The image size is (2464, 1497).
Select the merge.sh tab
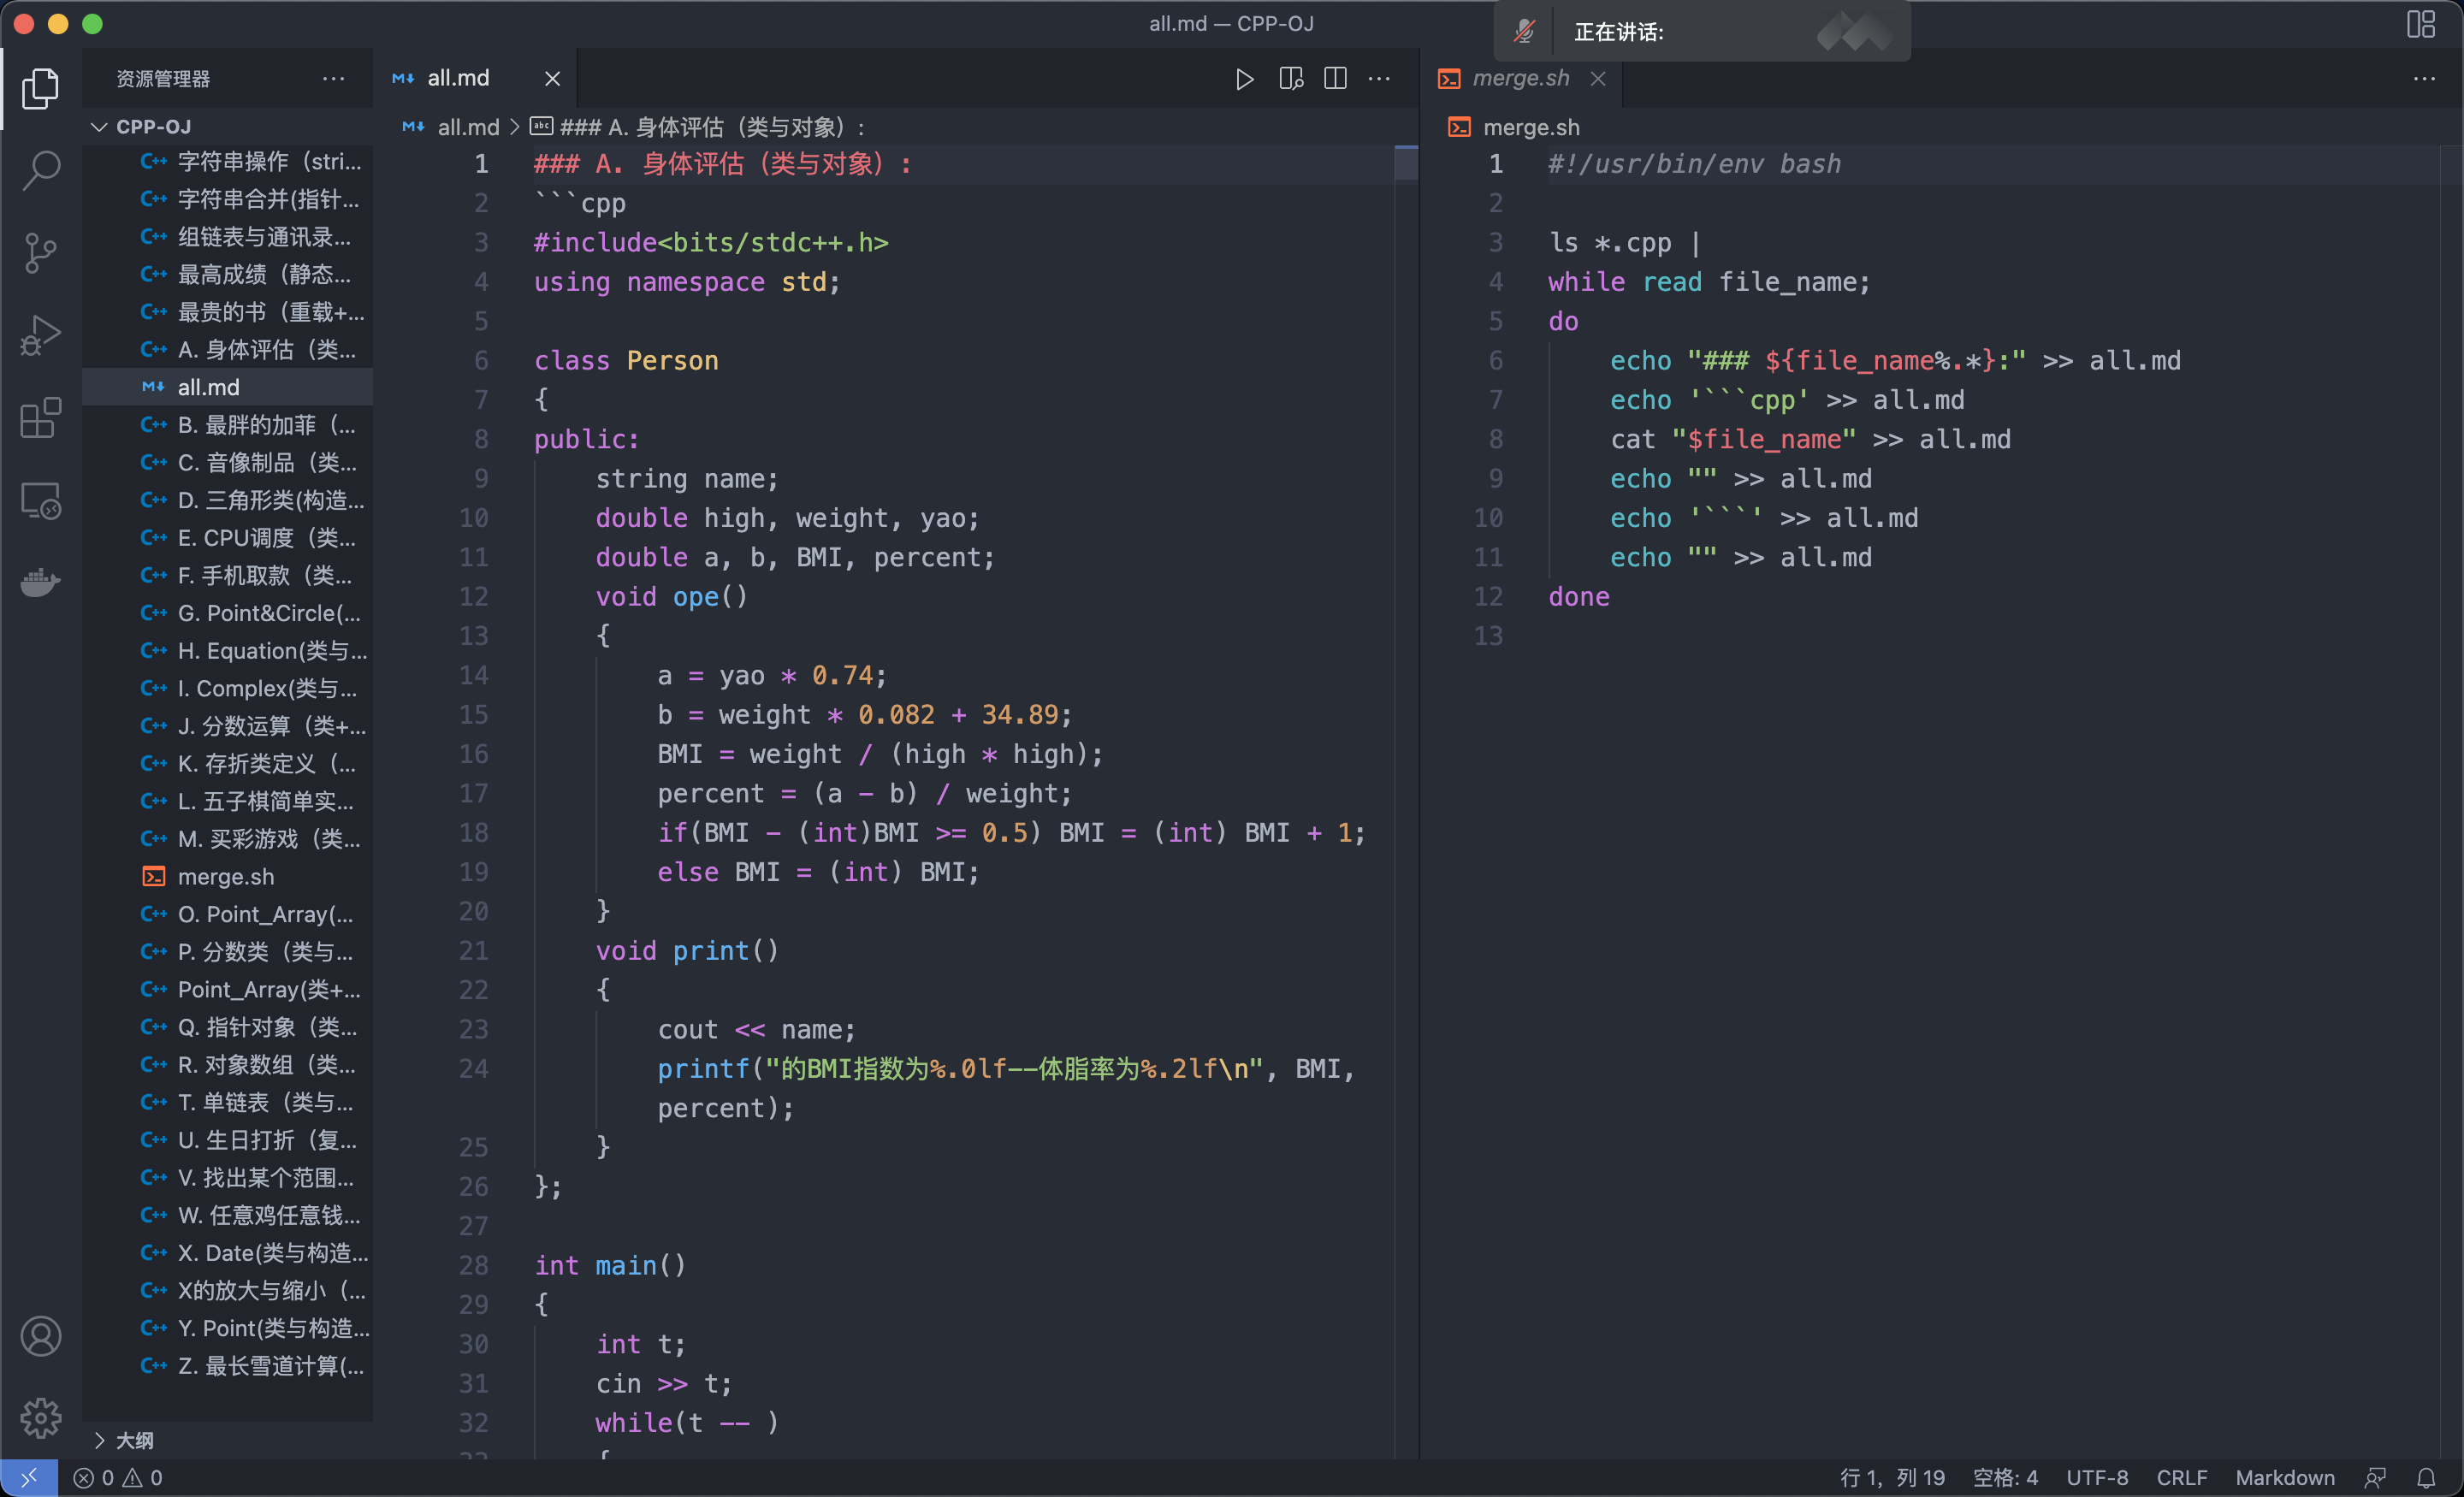point(1521,79)
